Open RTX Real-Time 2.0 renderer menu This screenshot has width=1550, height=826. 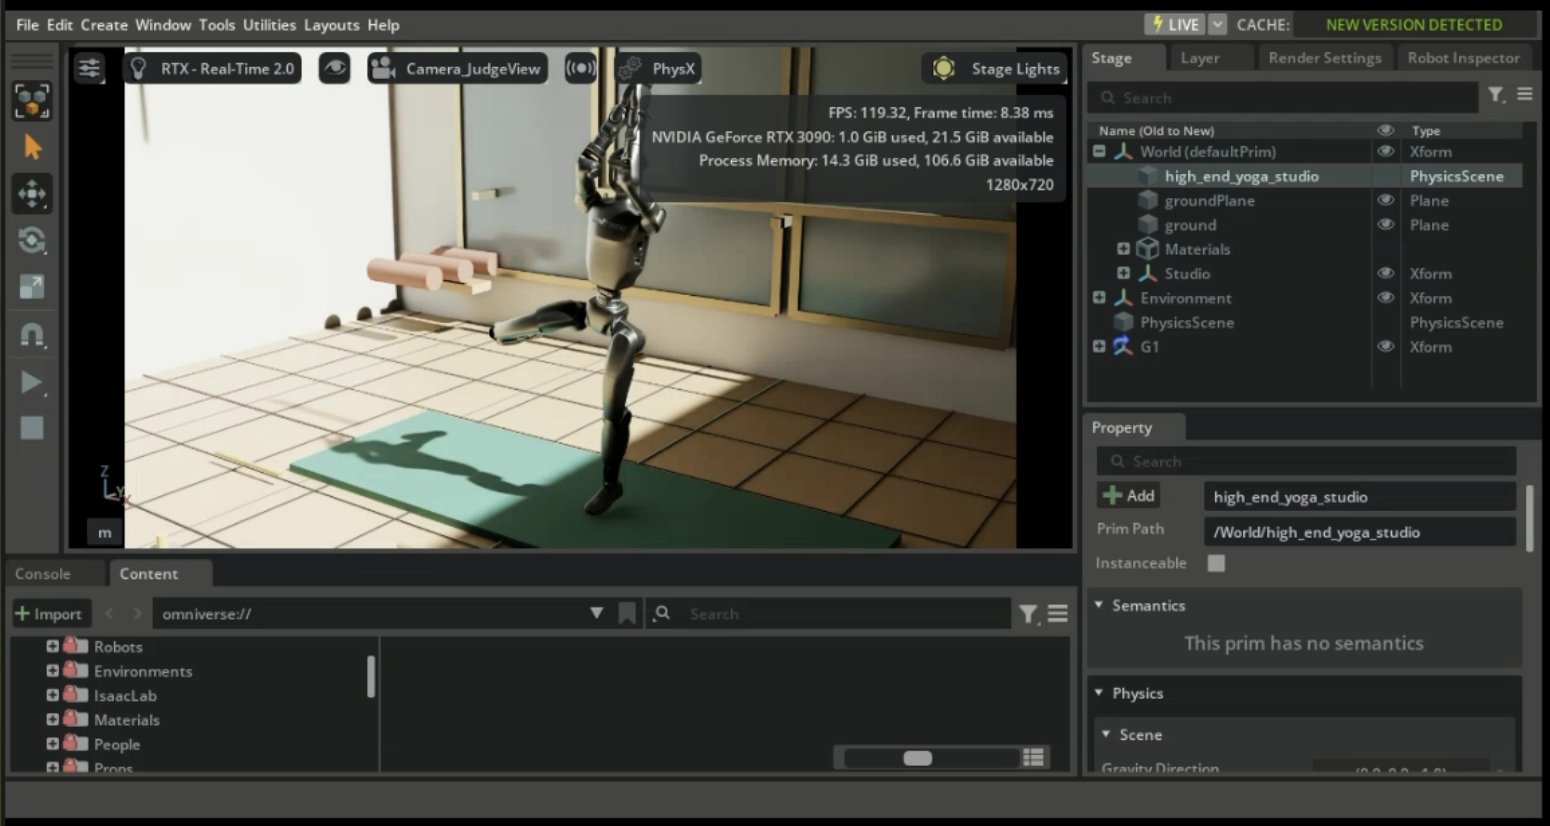(212, 68)
